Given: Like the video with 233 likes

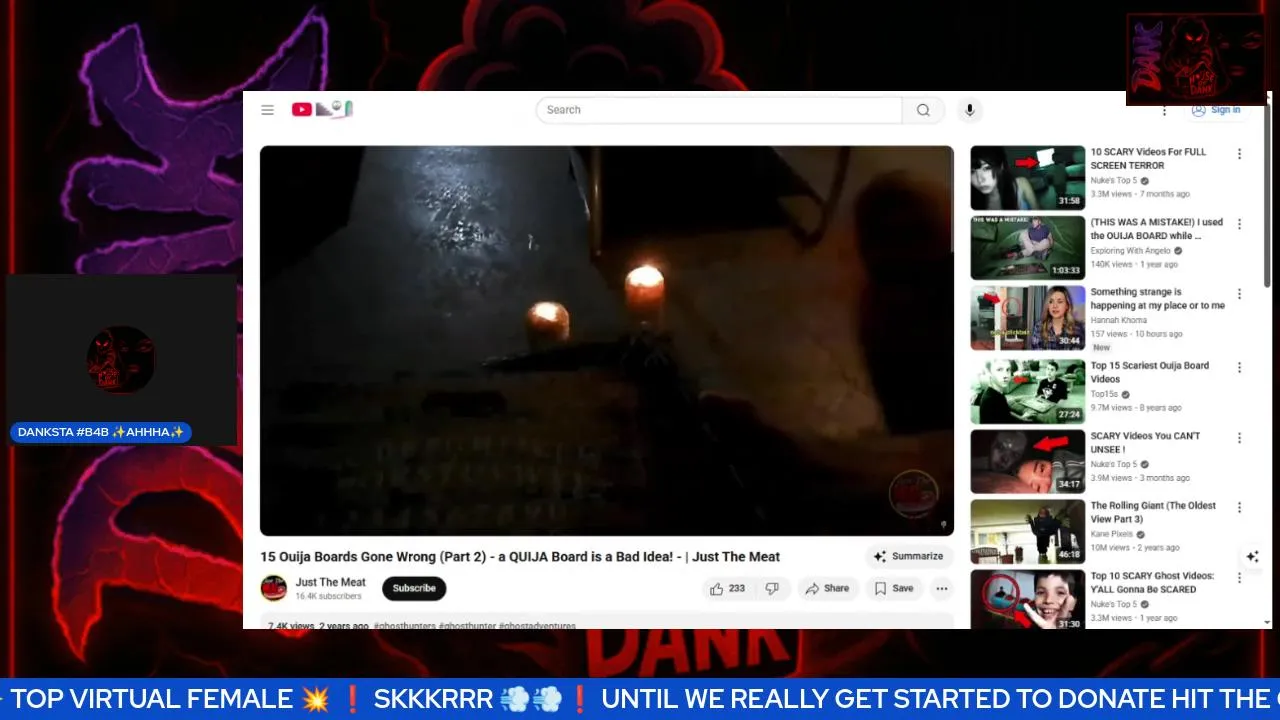Looking at the screenshot, I should (x=727, y=589).
